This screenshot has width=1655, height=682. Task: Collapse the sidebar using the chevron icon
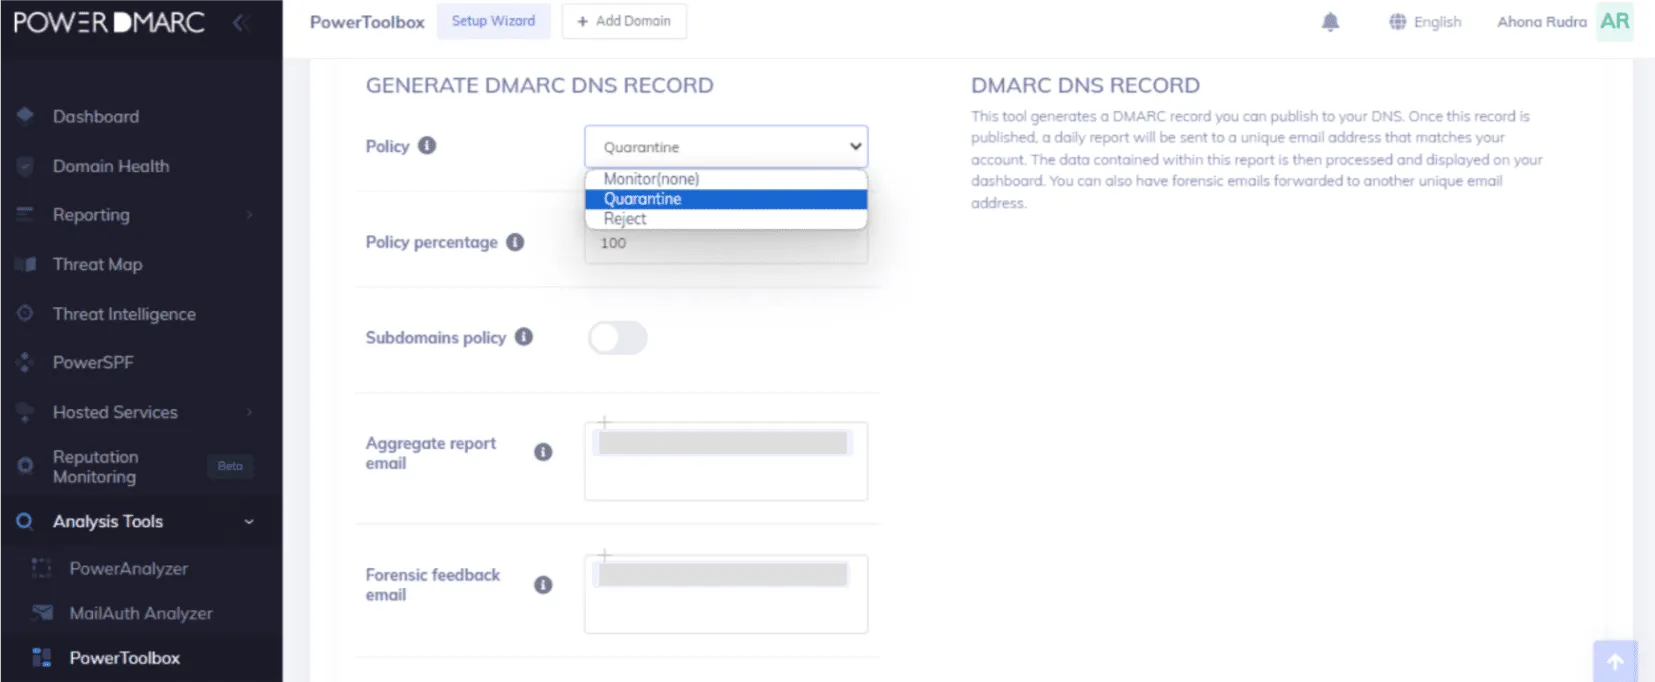click(x=240, y=22)
